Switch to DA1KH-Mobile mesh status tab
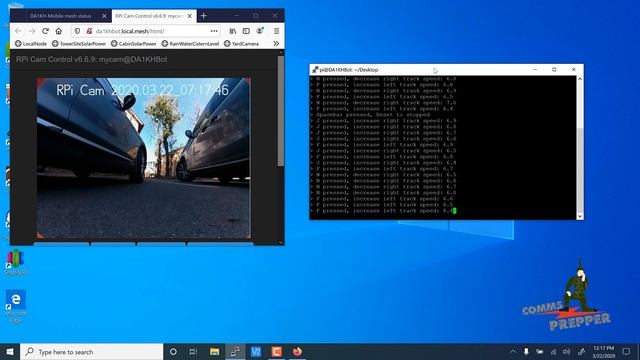 click(x=60, y=16)
